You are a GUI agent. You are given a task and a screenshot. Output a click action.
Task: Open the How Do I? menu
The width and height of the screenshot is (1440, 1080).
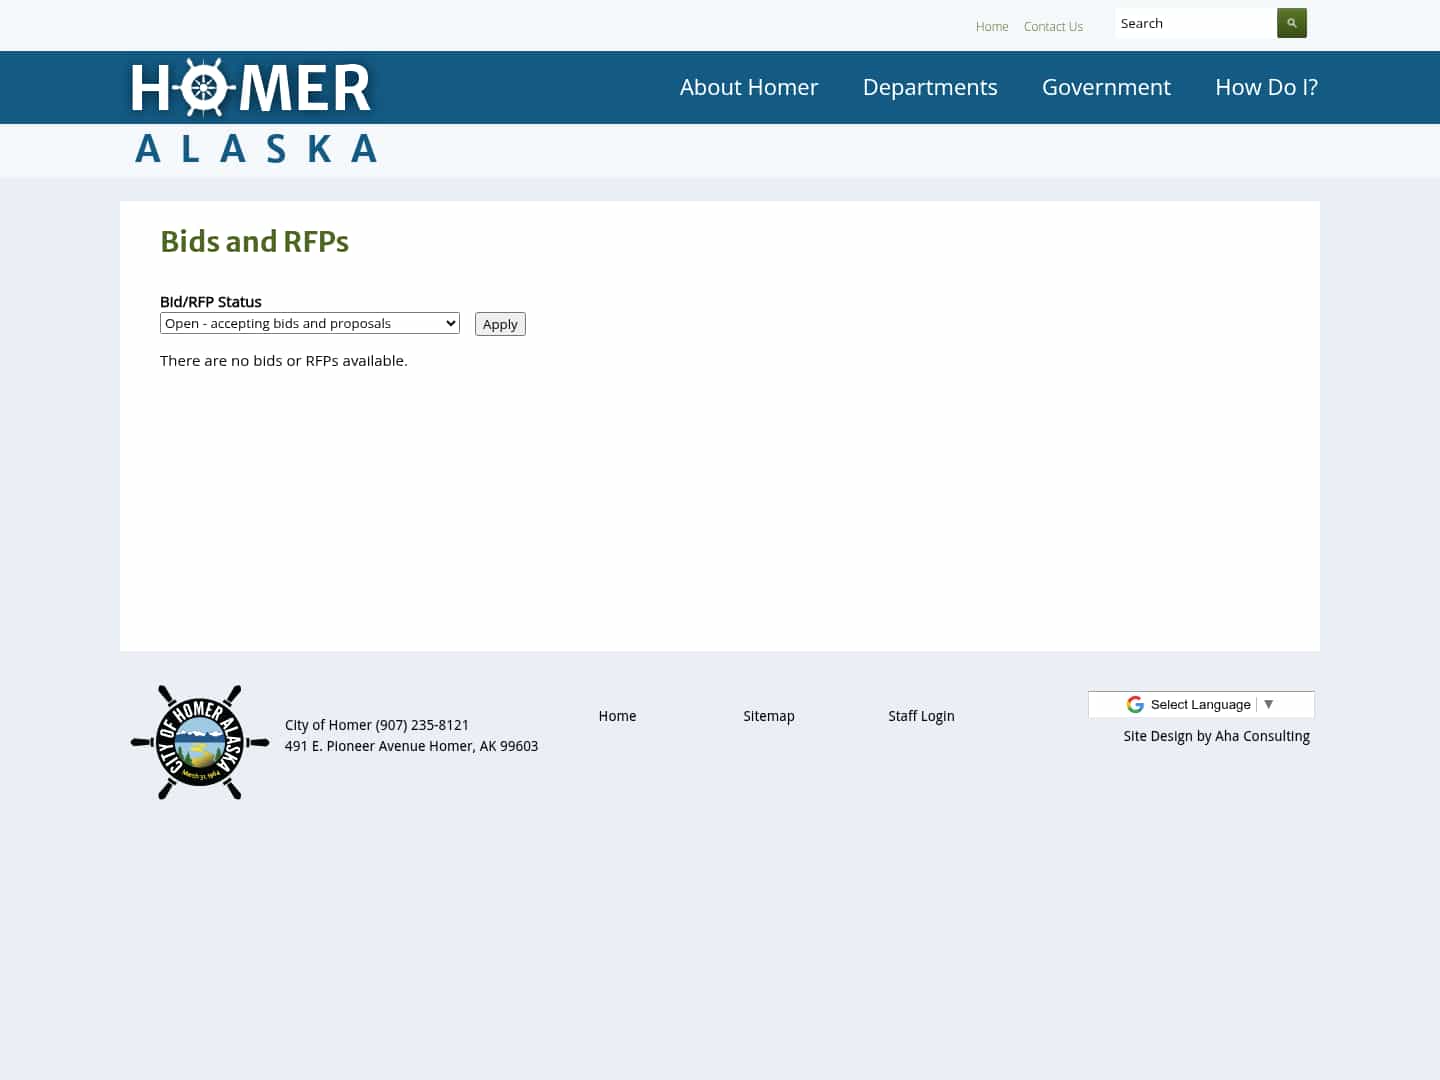1266,87
